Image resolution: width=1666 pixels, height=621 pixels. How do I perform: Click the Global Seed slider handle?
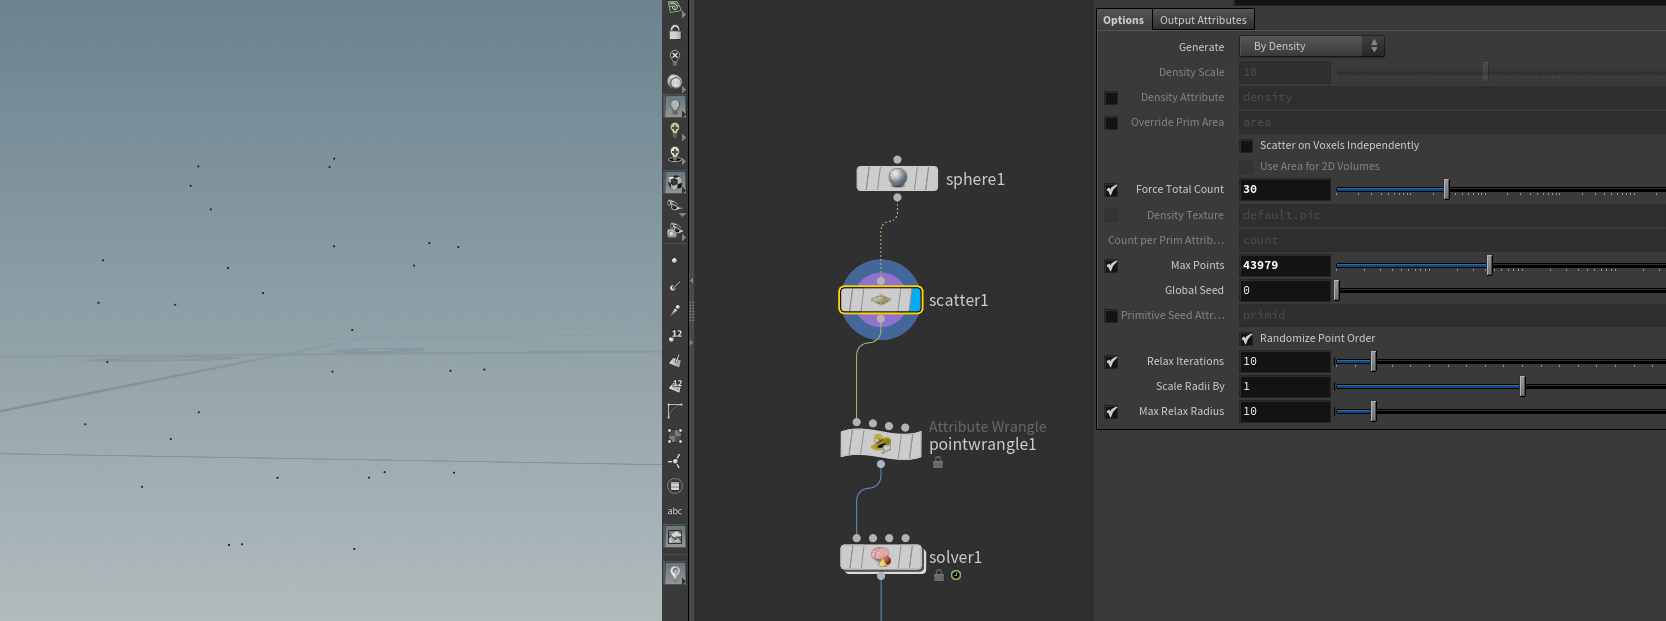pyautogui.click(x=1336, y=290)
